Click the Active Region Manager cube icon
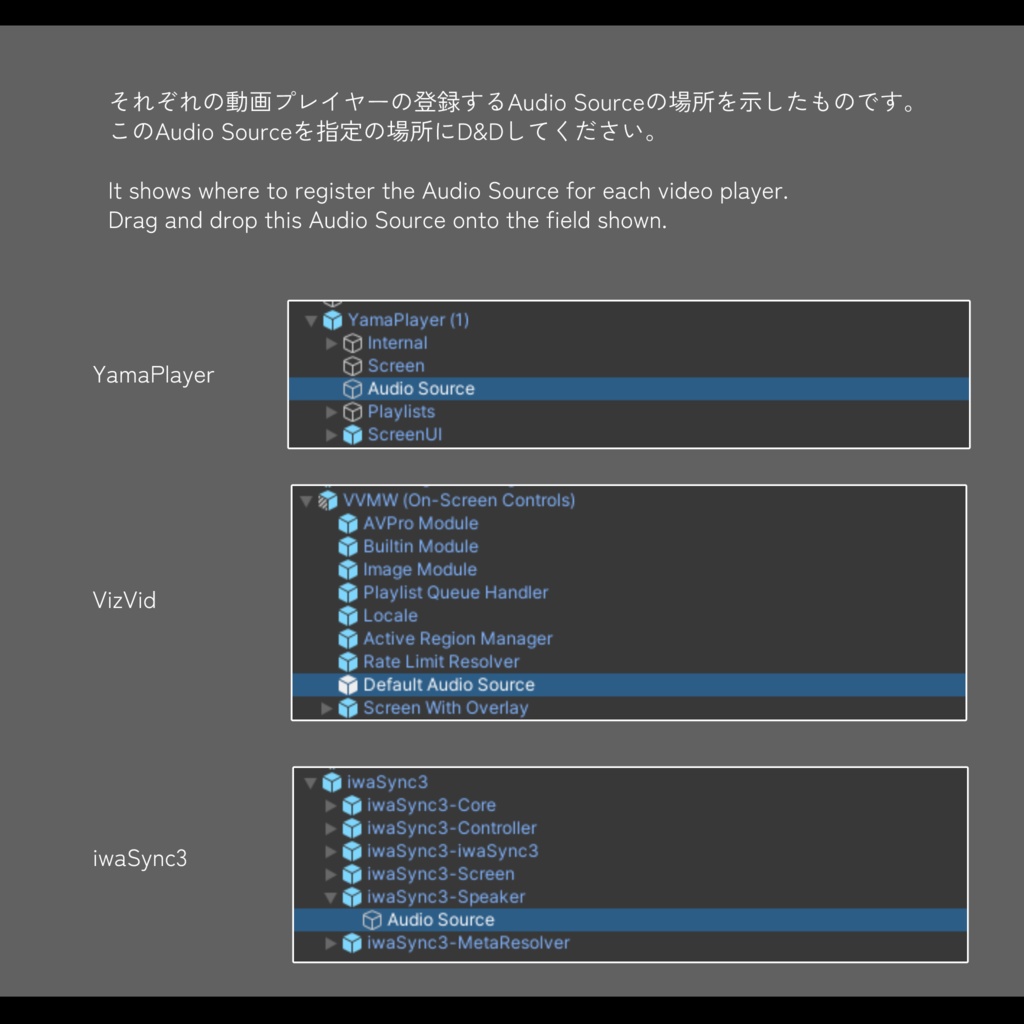The image size is (1024, 1024). [x=348, y=639]
